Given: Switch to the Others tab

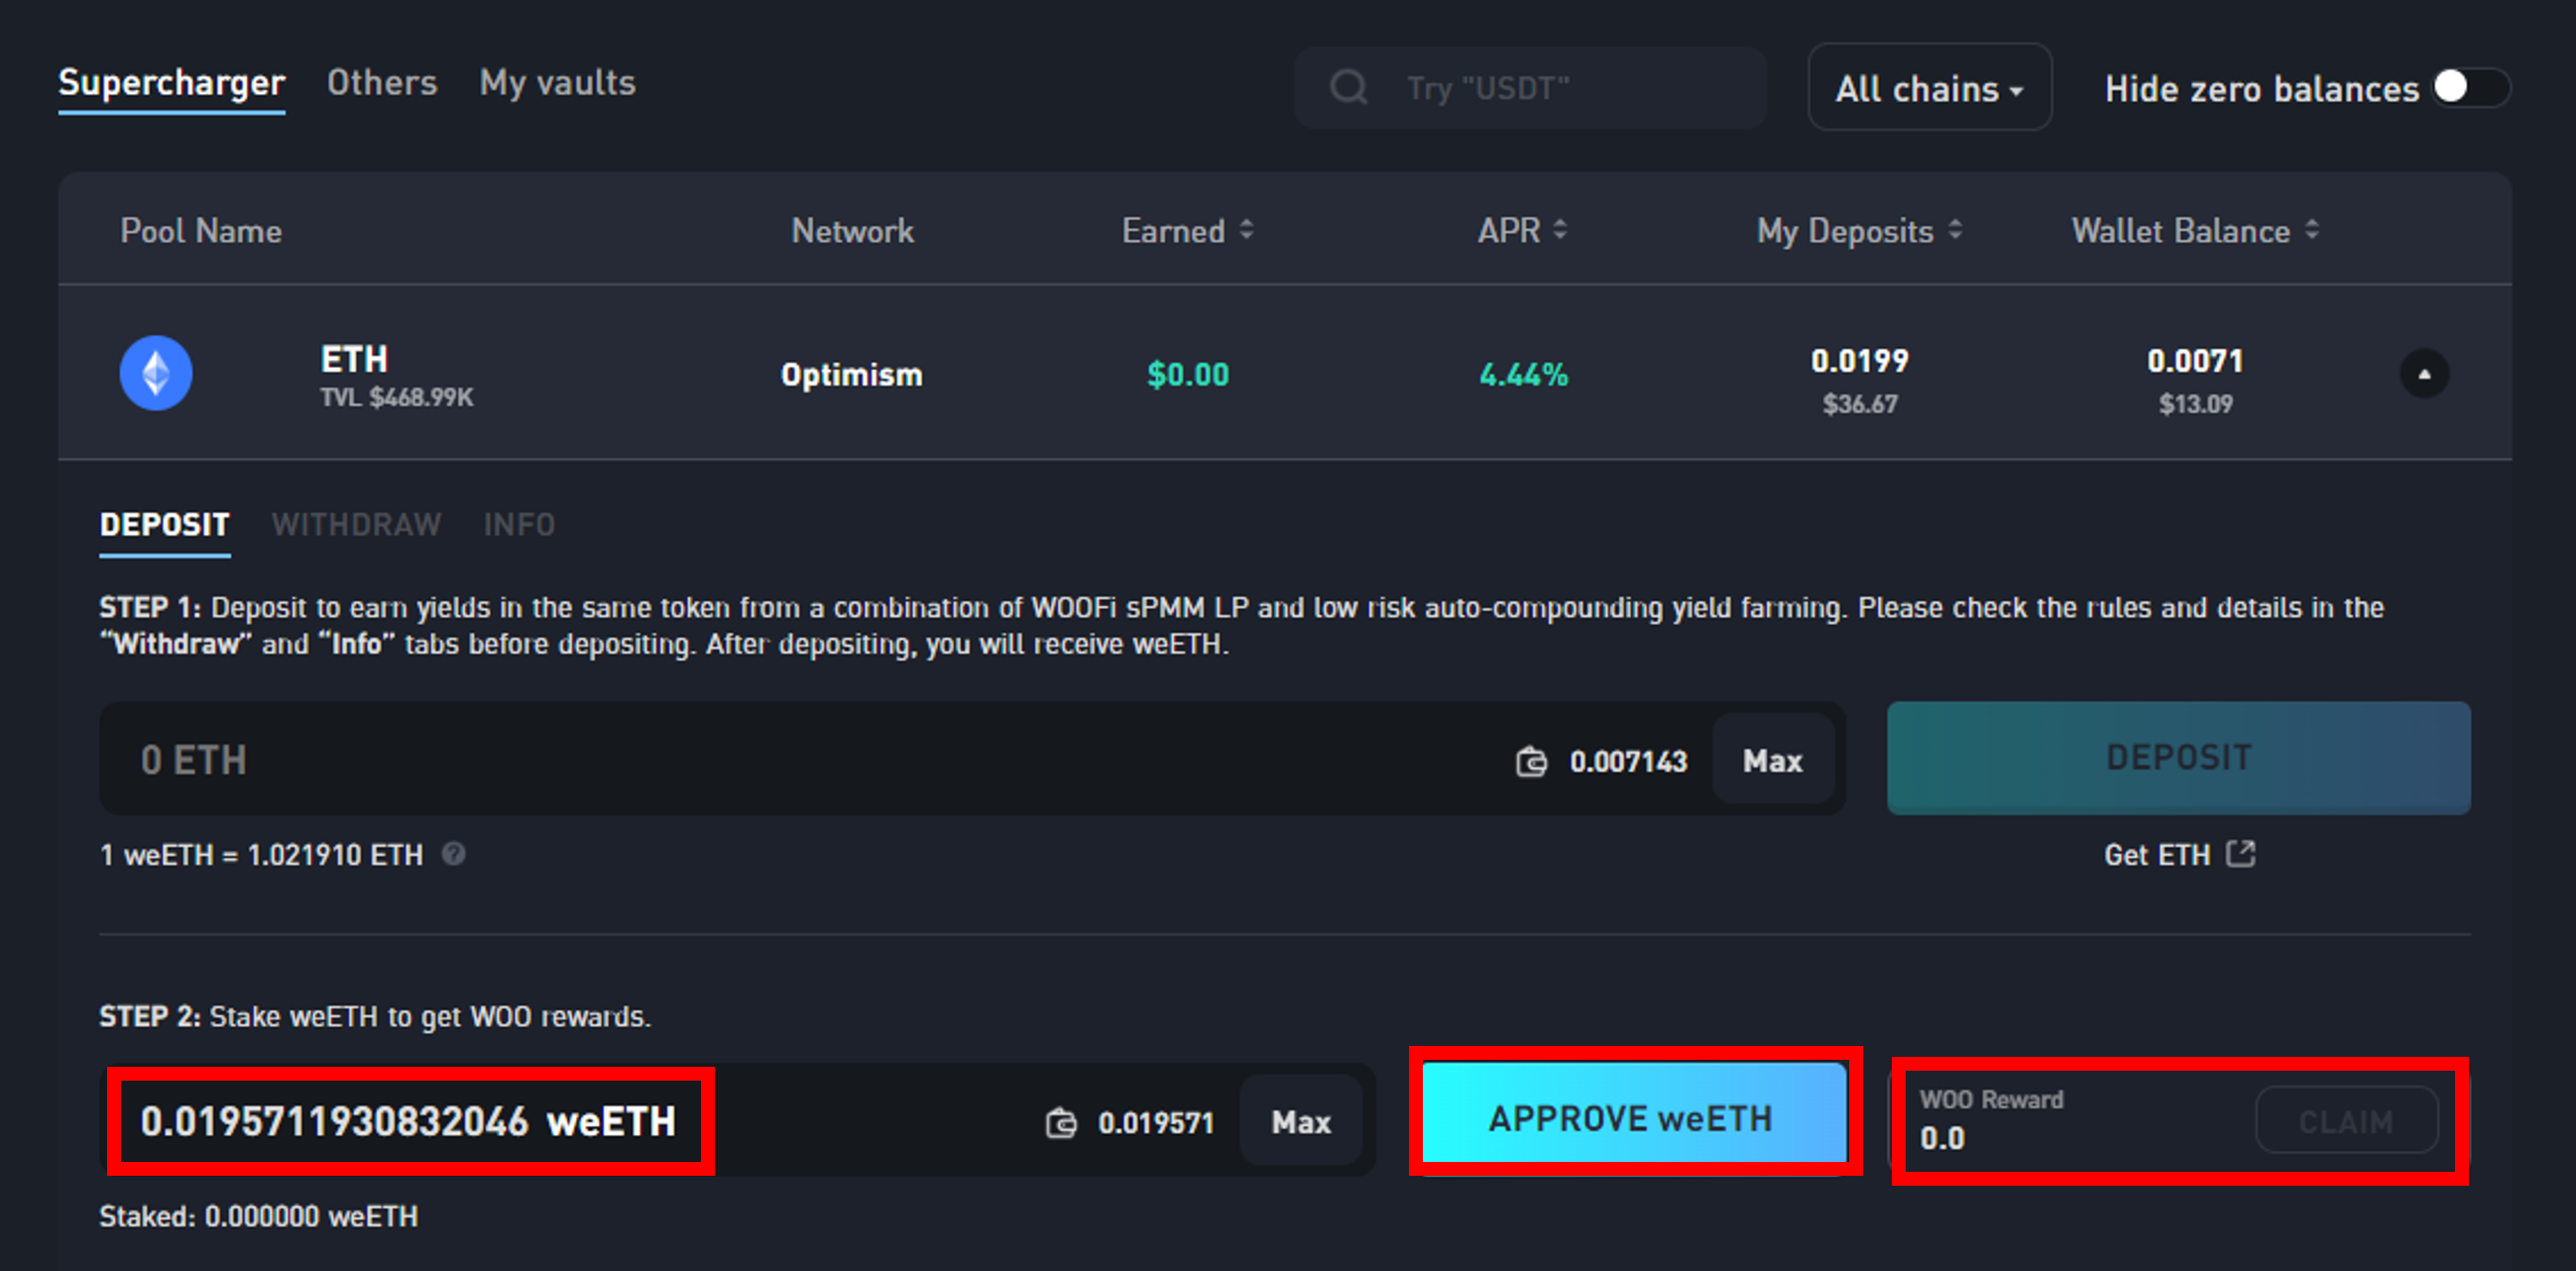Looking at the screenshot, I should (382, 83).
